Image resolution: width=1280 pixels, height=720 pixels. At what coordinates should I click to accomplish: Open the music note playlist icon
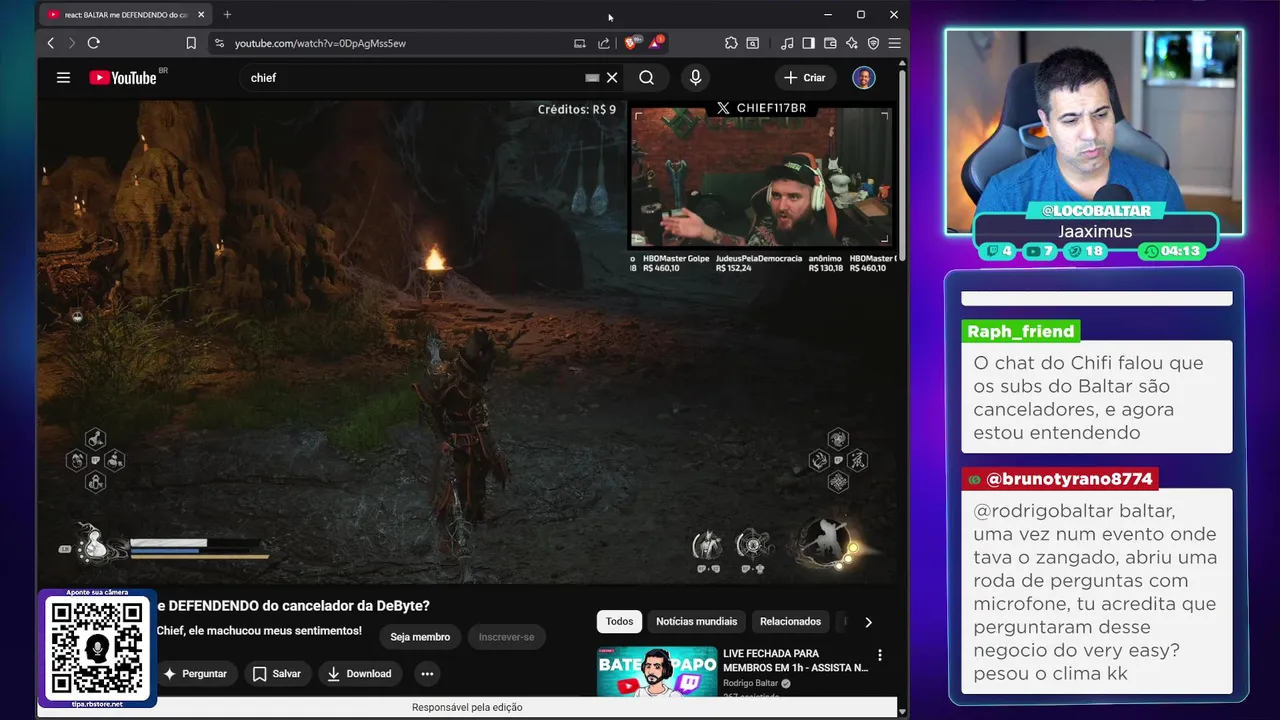787,43
